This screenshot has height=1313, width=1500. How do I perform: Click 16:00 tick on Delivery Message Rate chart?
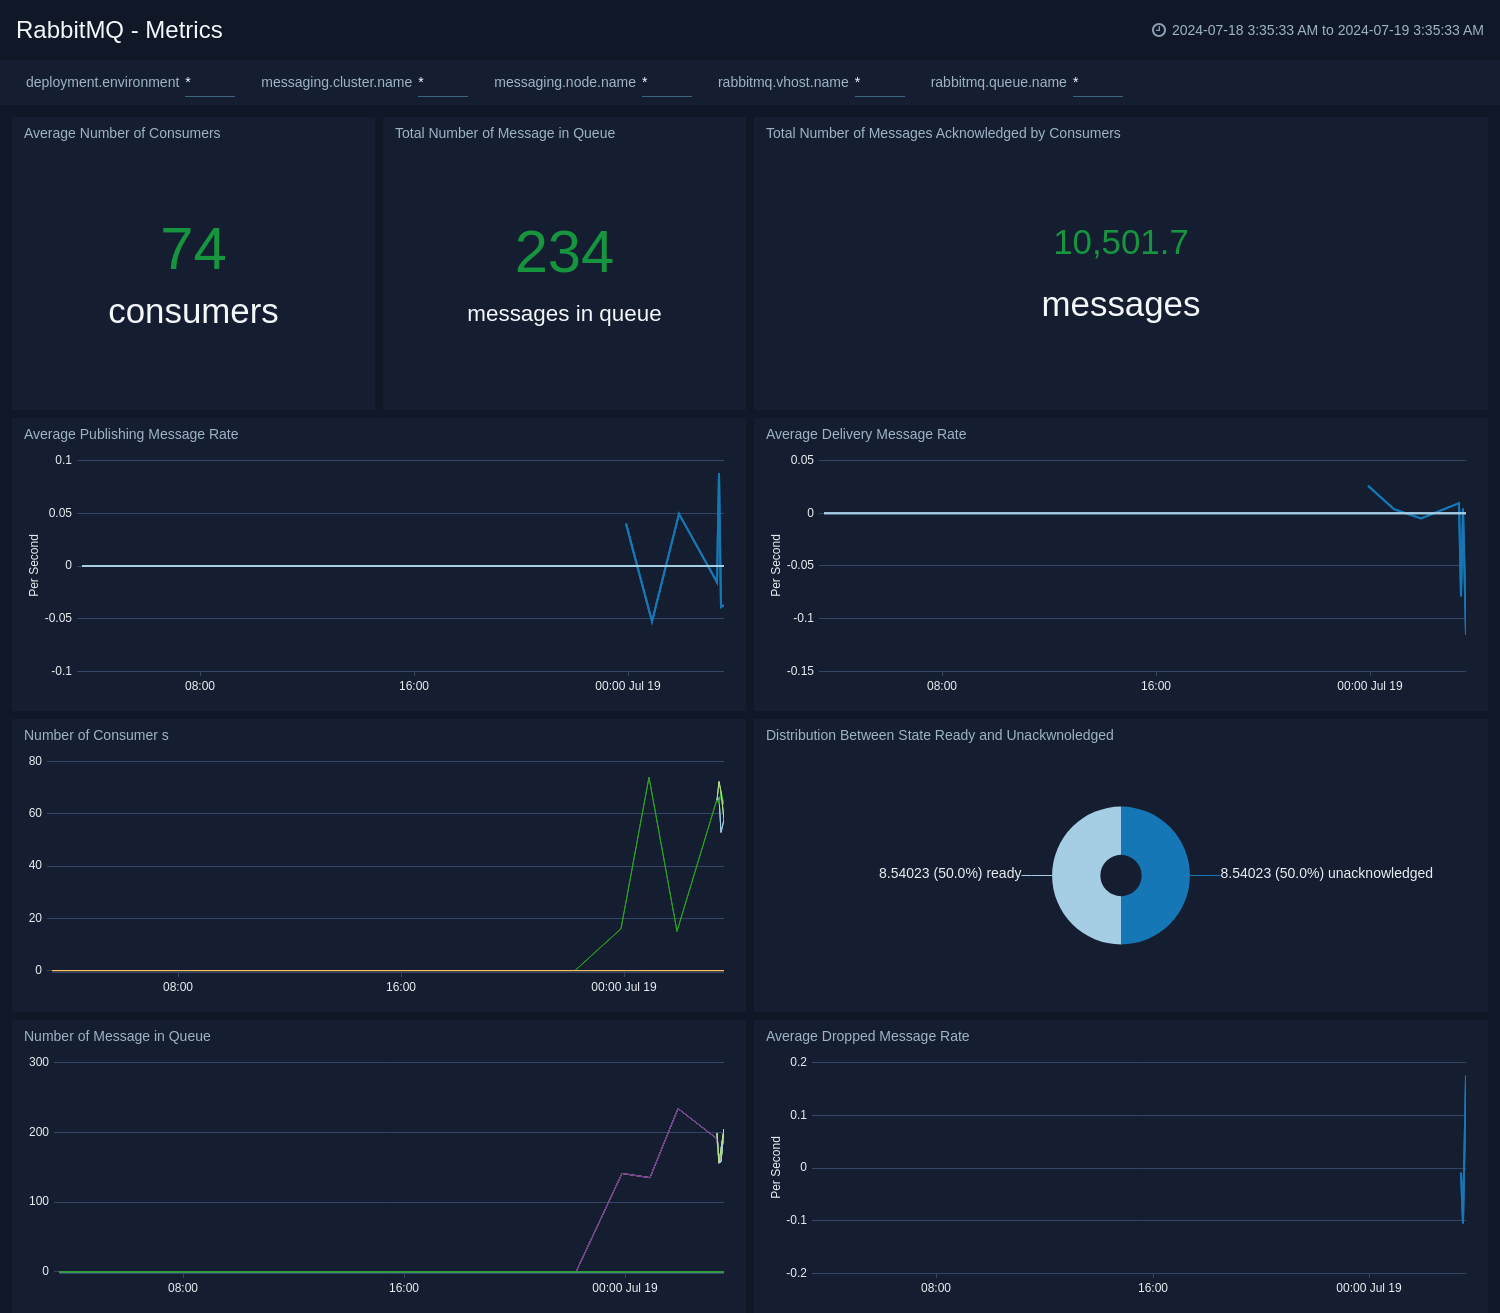coord(1156,686)
